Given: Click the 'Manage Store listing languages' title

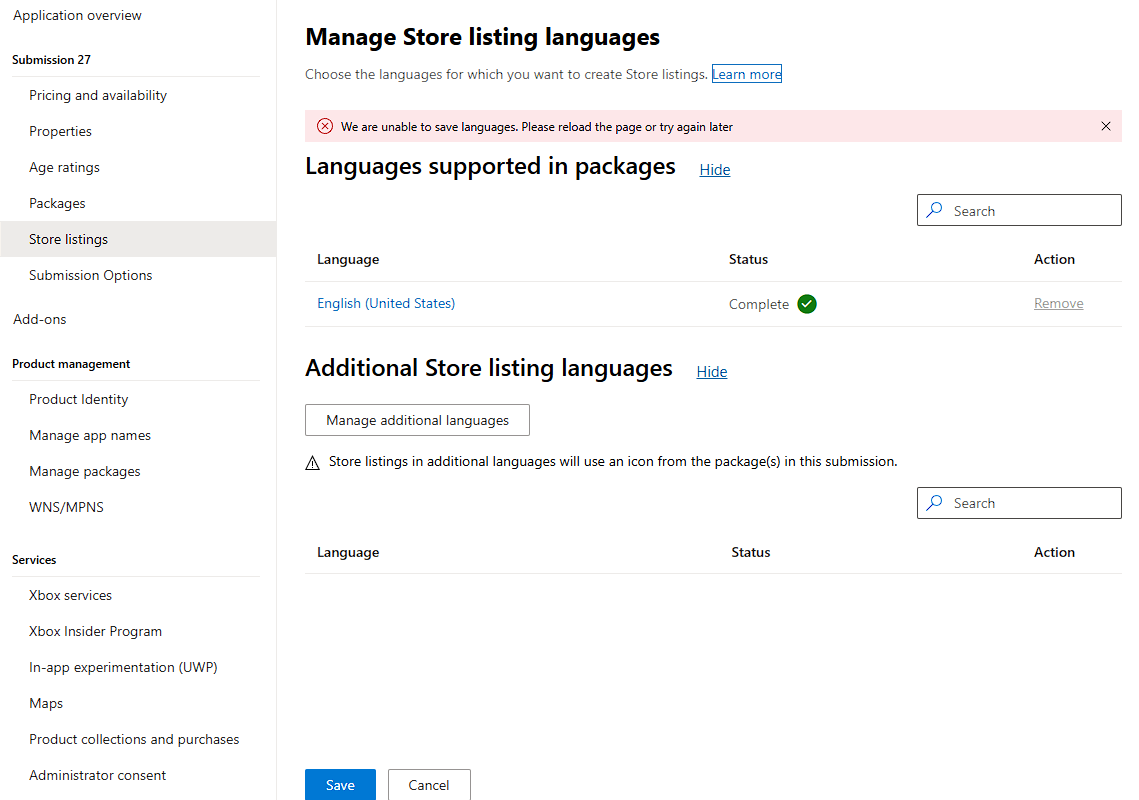Looking at the screenshot, I should 482,37.
